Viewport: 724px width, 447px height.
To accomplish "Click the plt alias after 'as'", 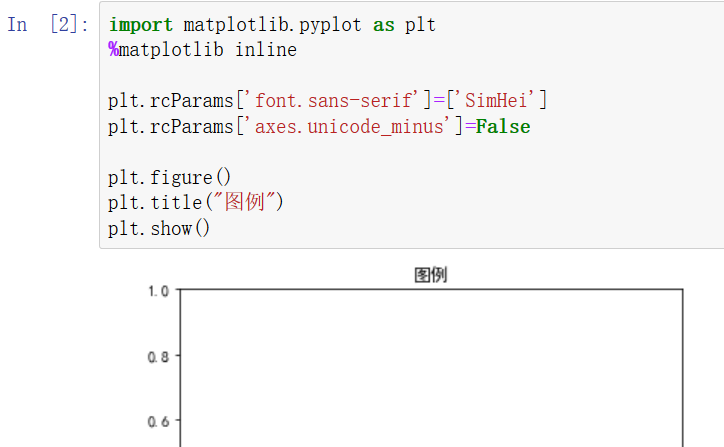I will (x=420, y=24).
